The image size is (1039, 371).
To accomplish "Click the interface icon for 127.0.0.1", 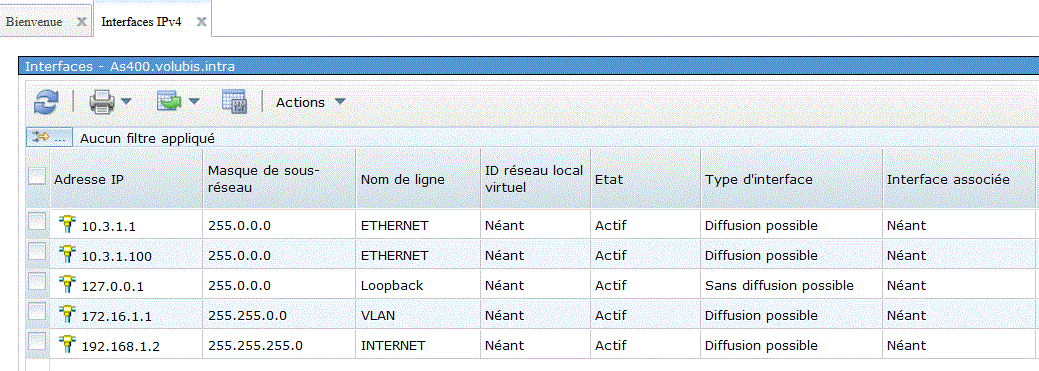I will [x=67, y=285].
